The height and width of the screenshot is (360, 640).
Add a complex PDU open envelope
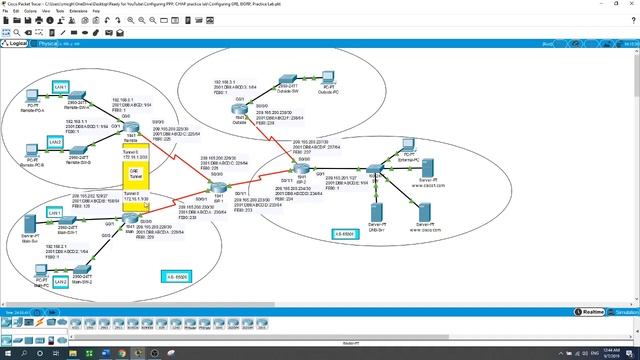tap(120, 32)
